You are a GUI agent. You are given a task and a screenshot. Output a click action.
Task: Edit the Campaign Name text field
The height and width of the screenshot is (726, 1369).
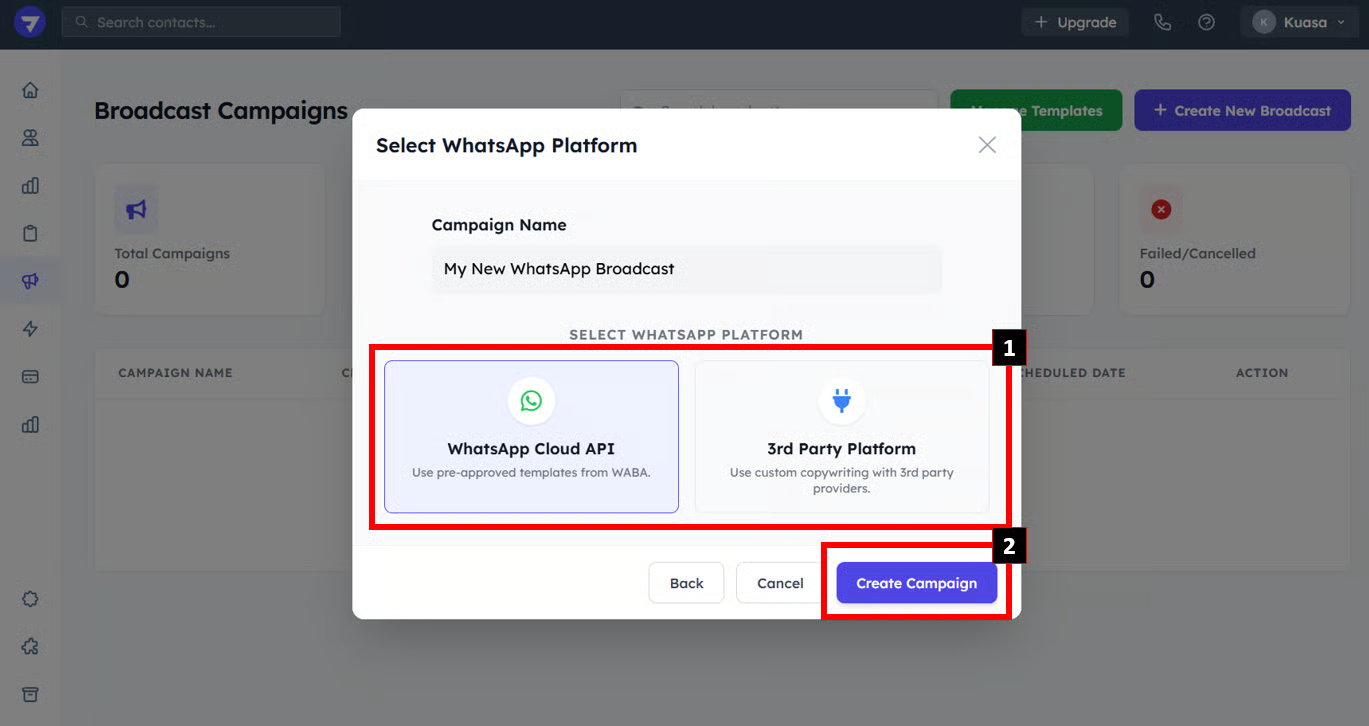(686, 269)
